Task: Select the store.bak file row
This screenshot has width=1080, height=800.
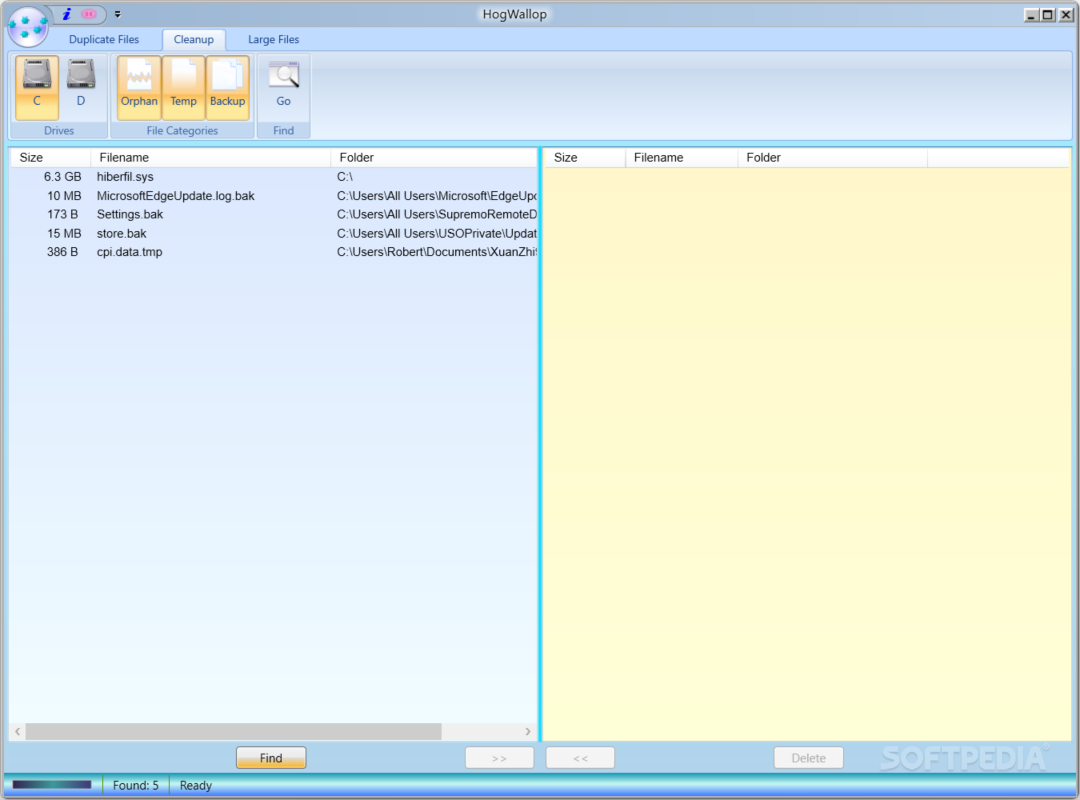Action: 273,234
